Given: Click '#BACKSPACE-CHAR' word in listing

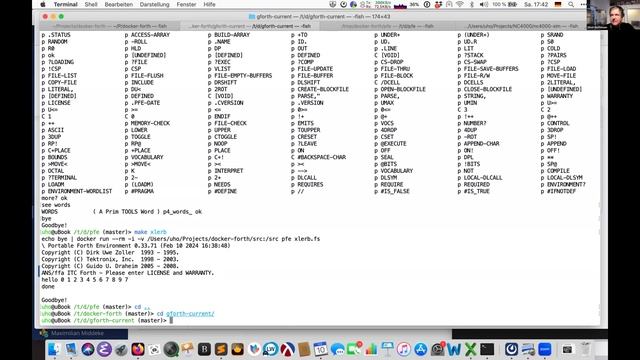Looking at the screenshot, I should (x=322, y=157).
